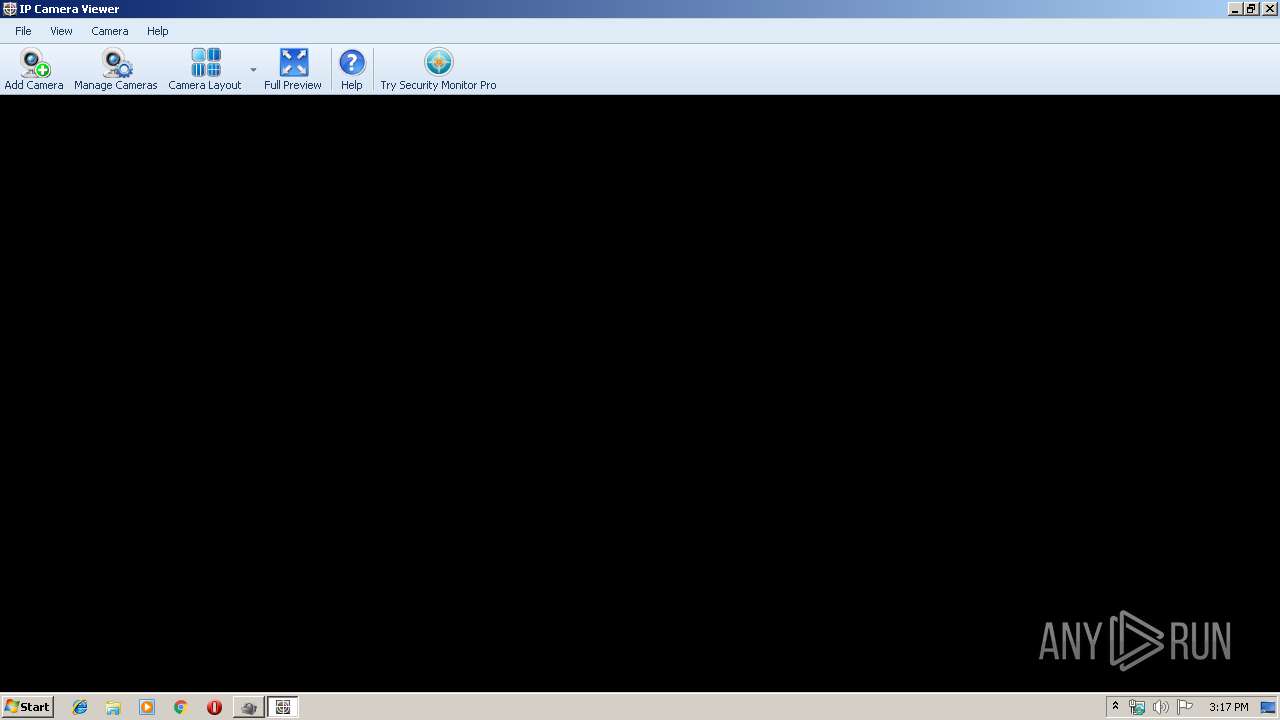Image resolution: width=1280 pixels, height=720 pixels.
Task: Restore down the IP Camera Viewer window
Action: pyautogui.click(x=1251, y=9)
